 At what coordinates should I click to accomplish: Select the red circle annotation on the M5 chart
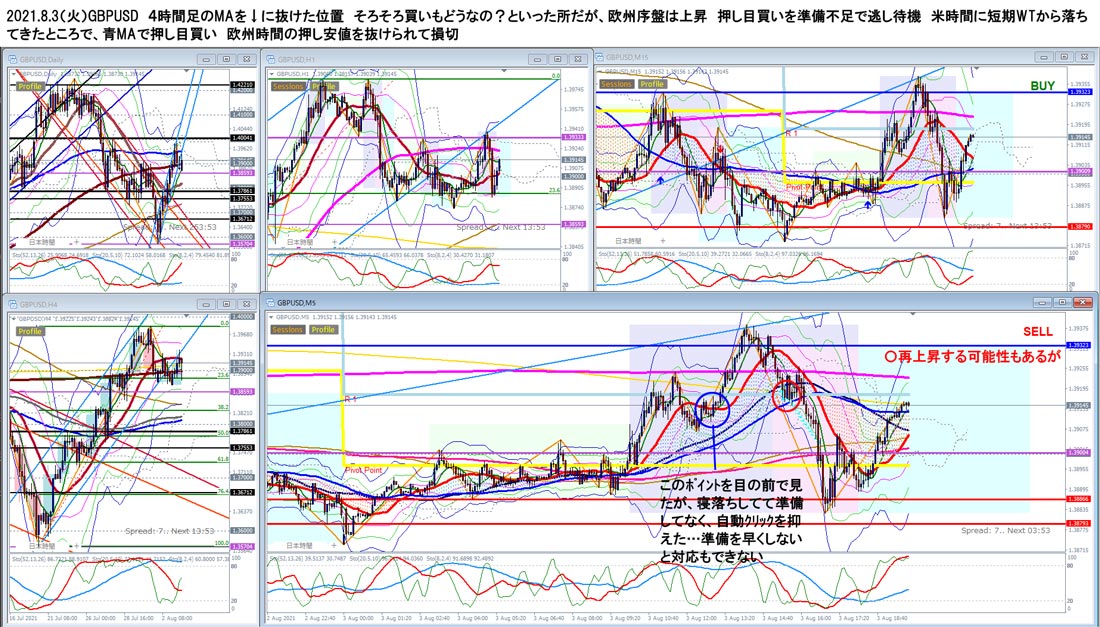click(x=791, y=391)
